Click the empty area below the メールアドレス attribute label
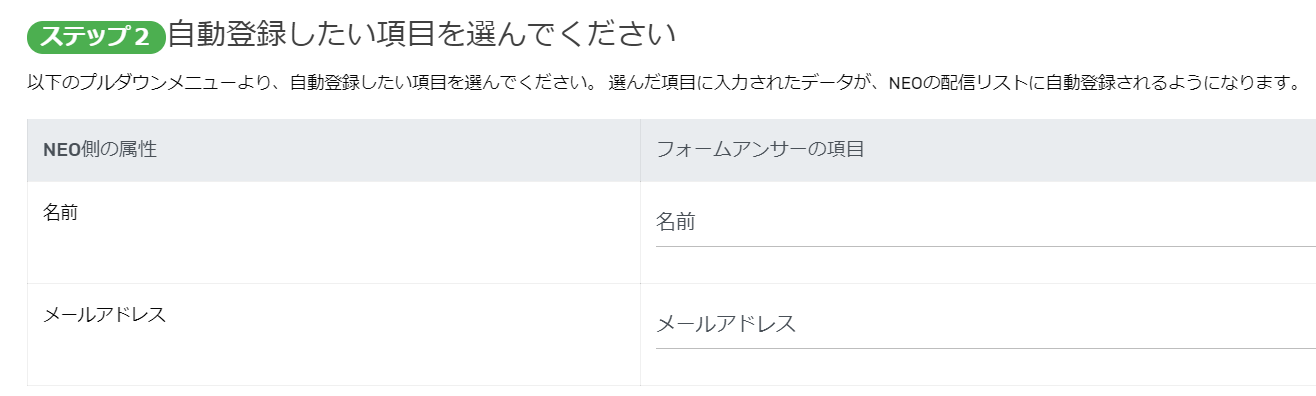This screenshot has height=396, width=1316. point(334,356)
